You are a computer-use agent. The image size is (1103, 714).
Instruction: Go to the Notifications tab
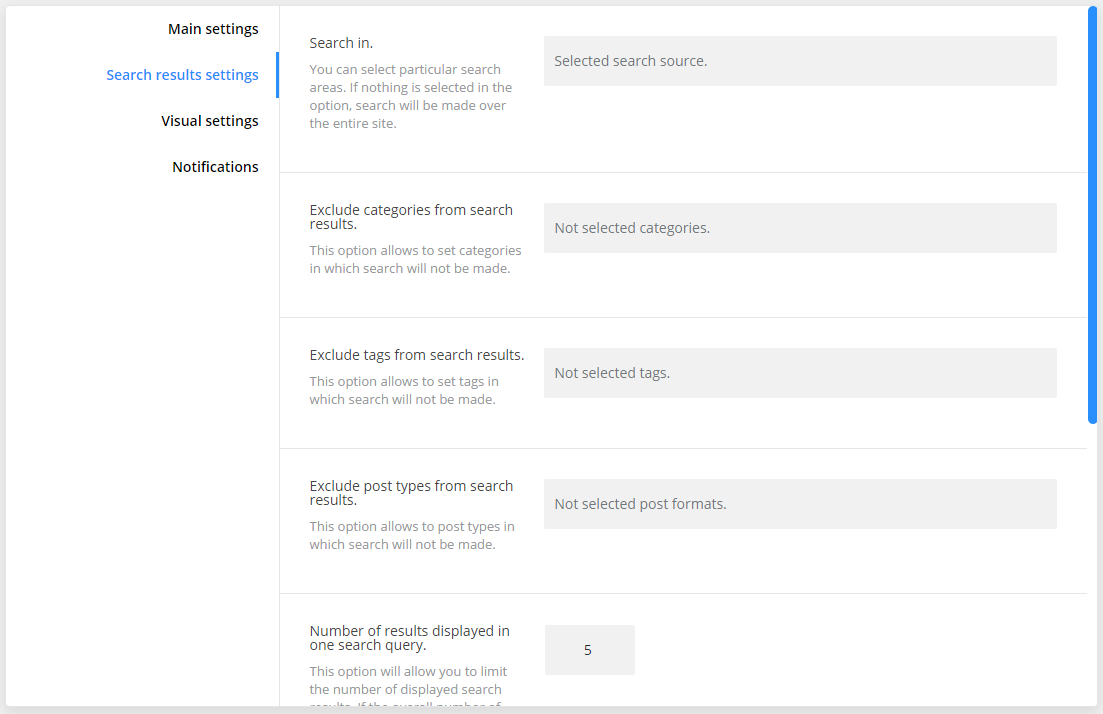point(215,167)
